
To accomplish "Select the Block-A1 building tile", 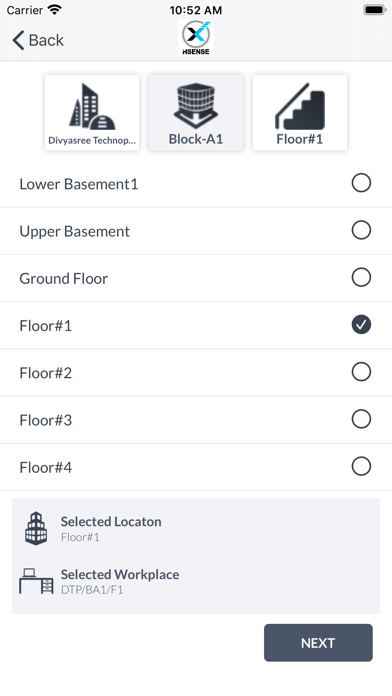I will click(196, 113).
